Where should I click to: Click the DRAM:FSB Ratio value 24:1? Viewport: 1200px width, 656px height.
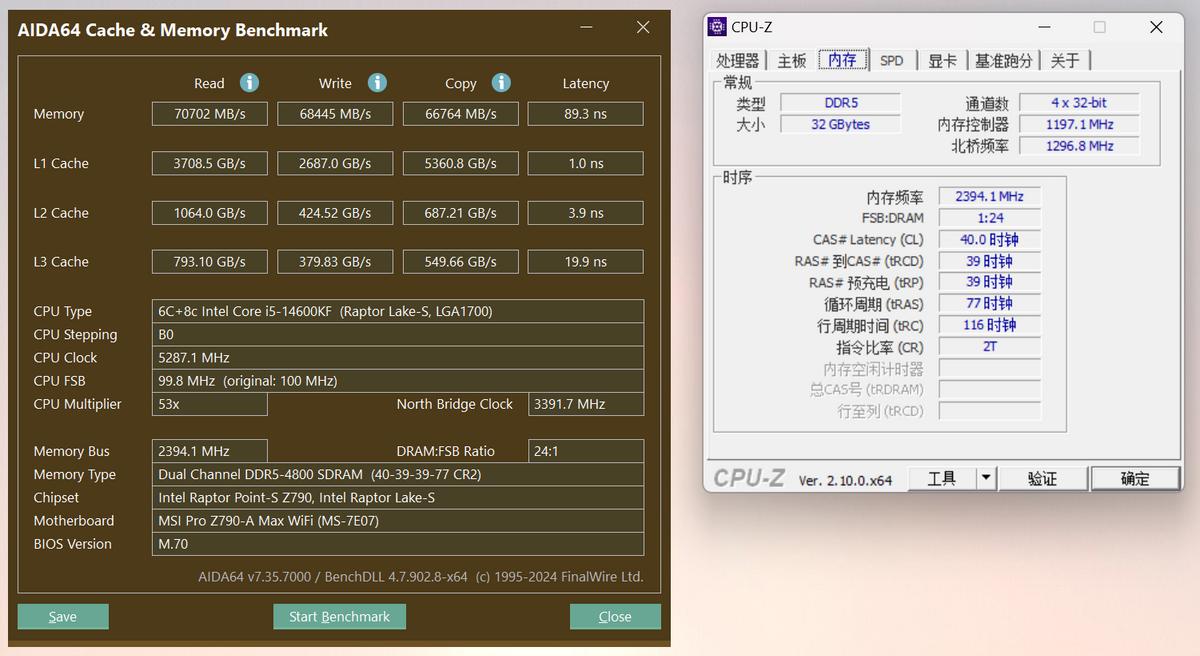[x=586, y=451]
